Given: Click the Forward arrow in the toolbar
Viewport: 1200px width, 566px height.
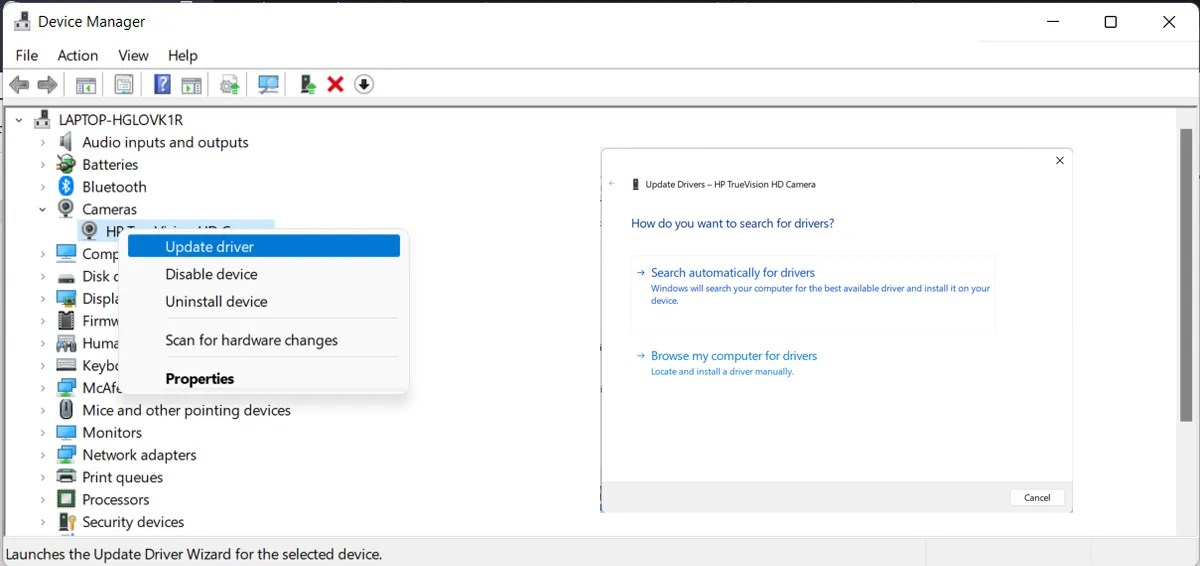Looking at the screenshot, I should click(47, 85).
